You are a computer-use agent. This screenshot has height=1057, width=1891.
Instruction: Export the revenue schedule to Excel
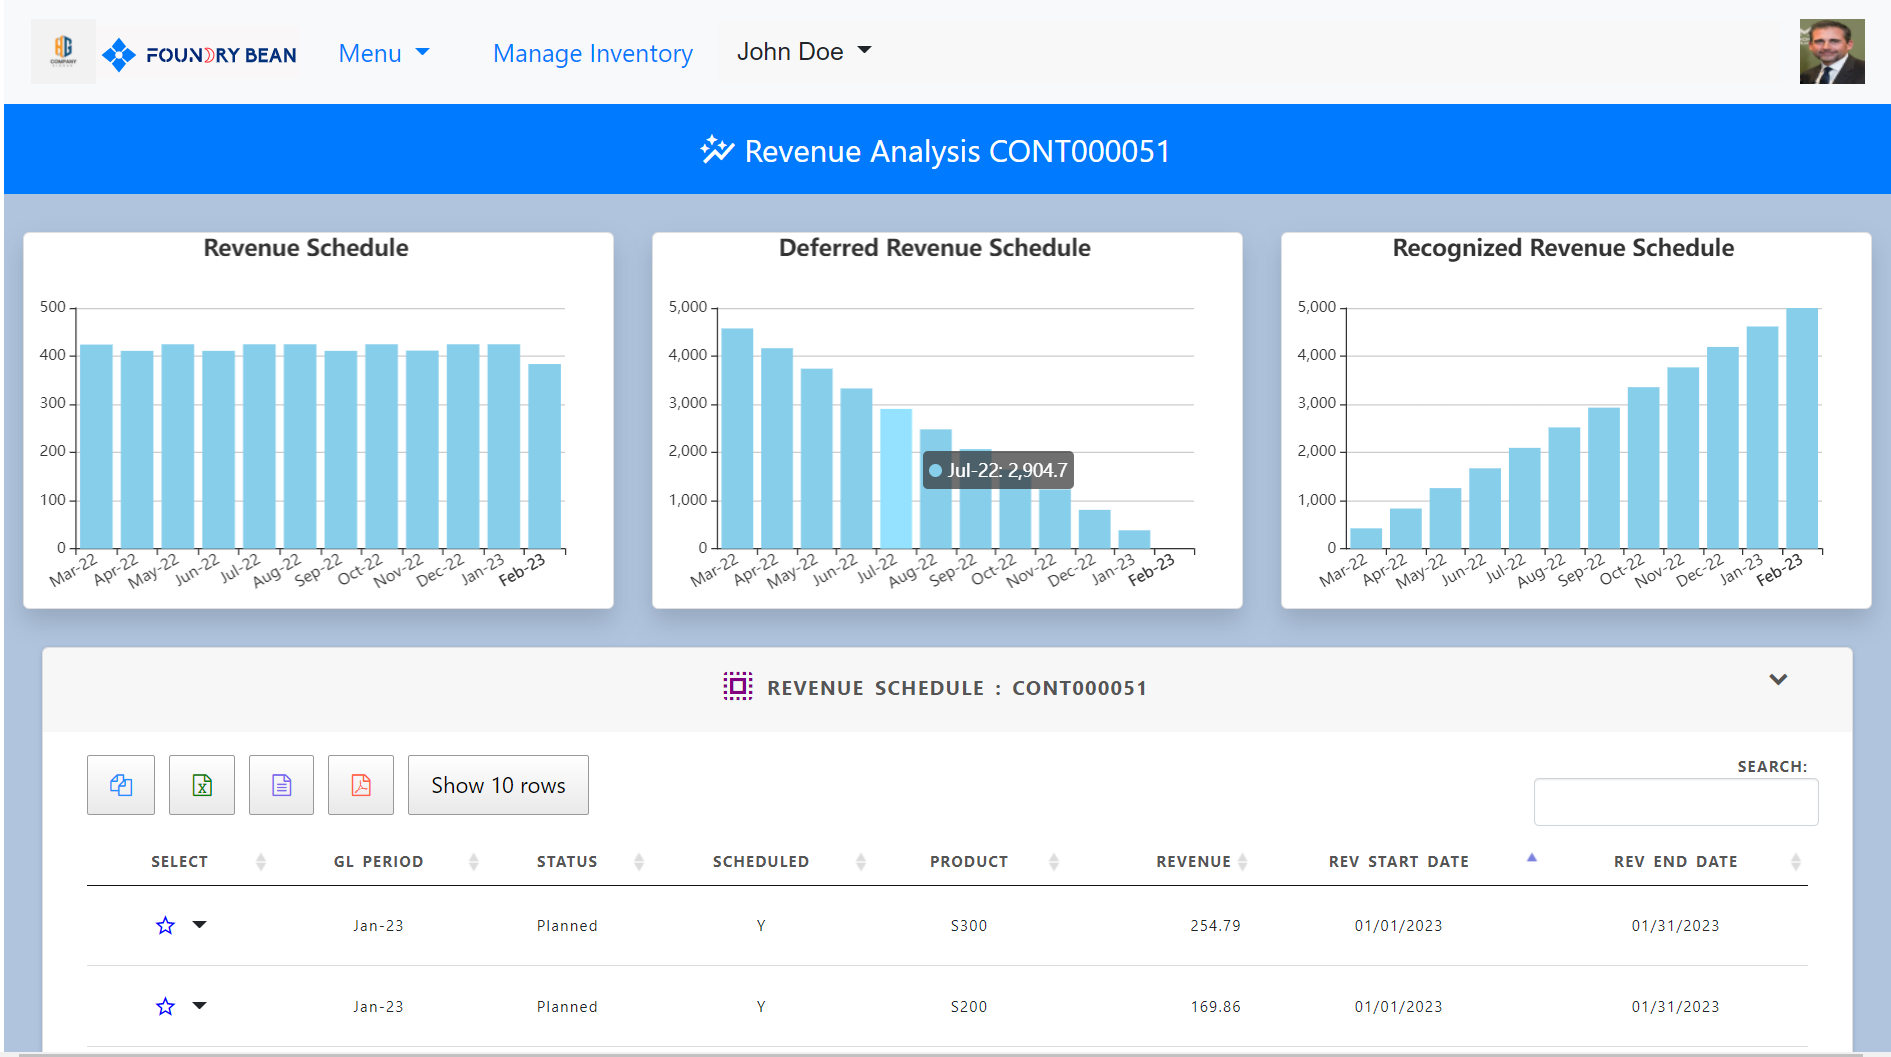(x=201, y=785)
